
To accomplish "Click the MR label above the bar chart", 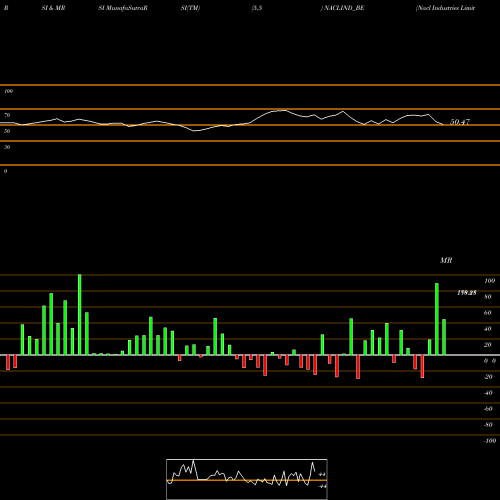I will [x=446, y=260].
